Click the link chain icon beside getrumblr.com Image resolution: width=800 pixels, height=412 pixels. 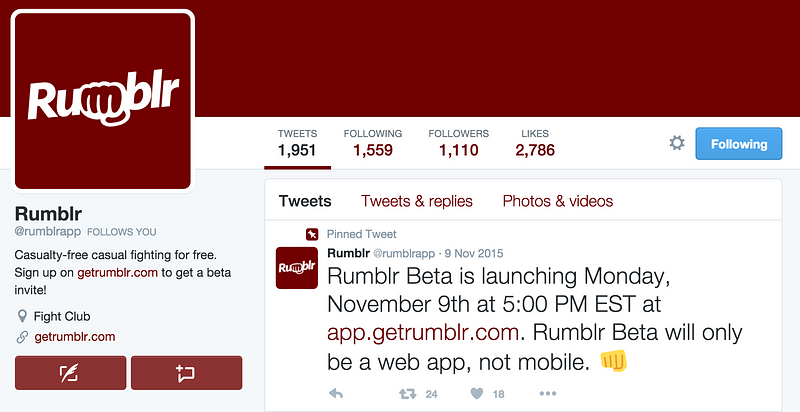click(x=22, y=337)
